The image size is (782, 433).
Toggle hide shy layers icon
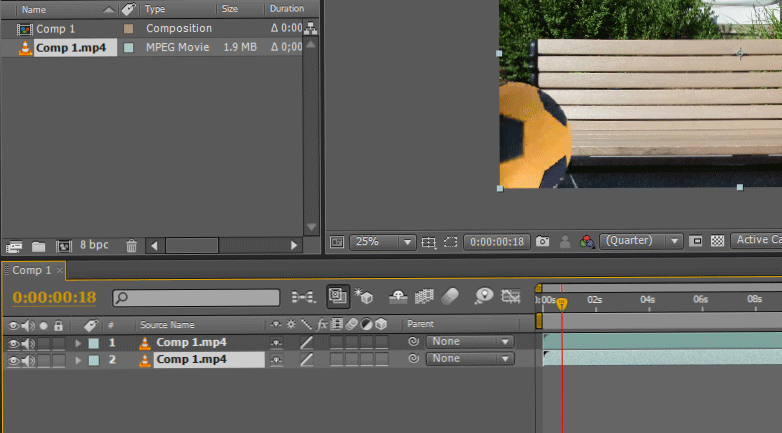coord(397,297)
